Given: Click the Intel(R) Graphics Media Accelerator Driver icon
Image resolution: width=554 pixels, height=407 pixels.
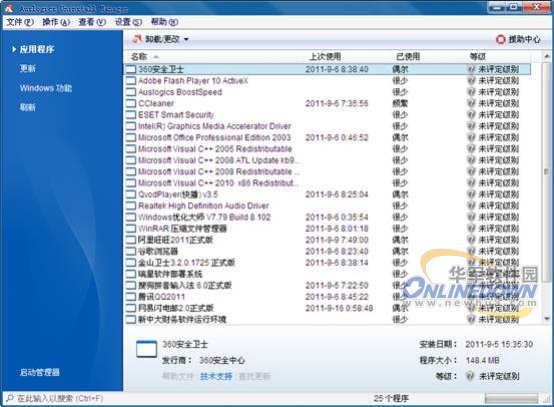Looking at the screenshot, I should 131,126.
